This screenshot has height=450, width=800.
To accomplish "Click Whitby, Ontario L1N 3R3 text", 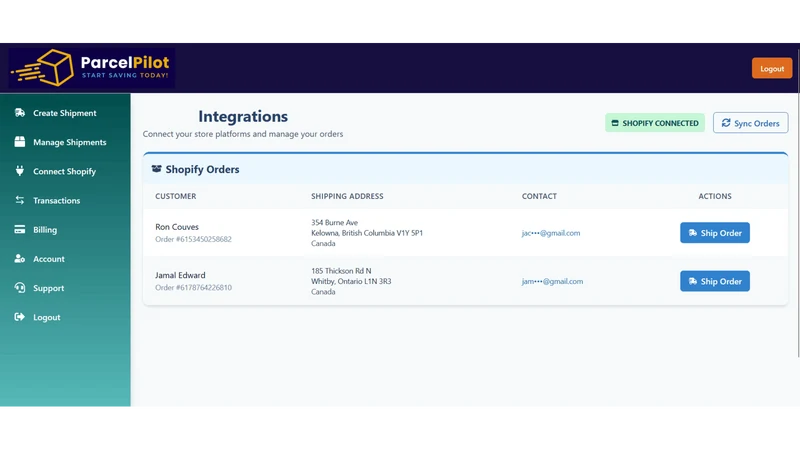I will click(351, 281).
